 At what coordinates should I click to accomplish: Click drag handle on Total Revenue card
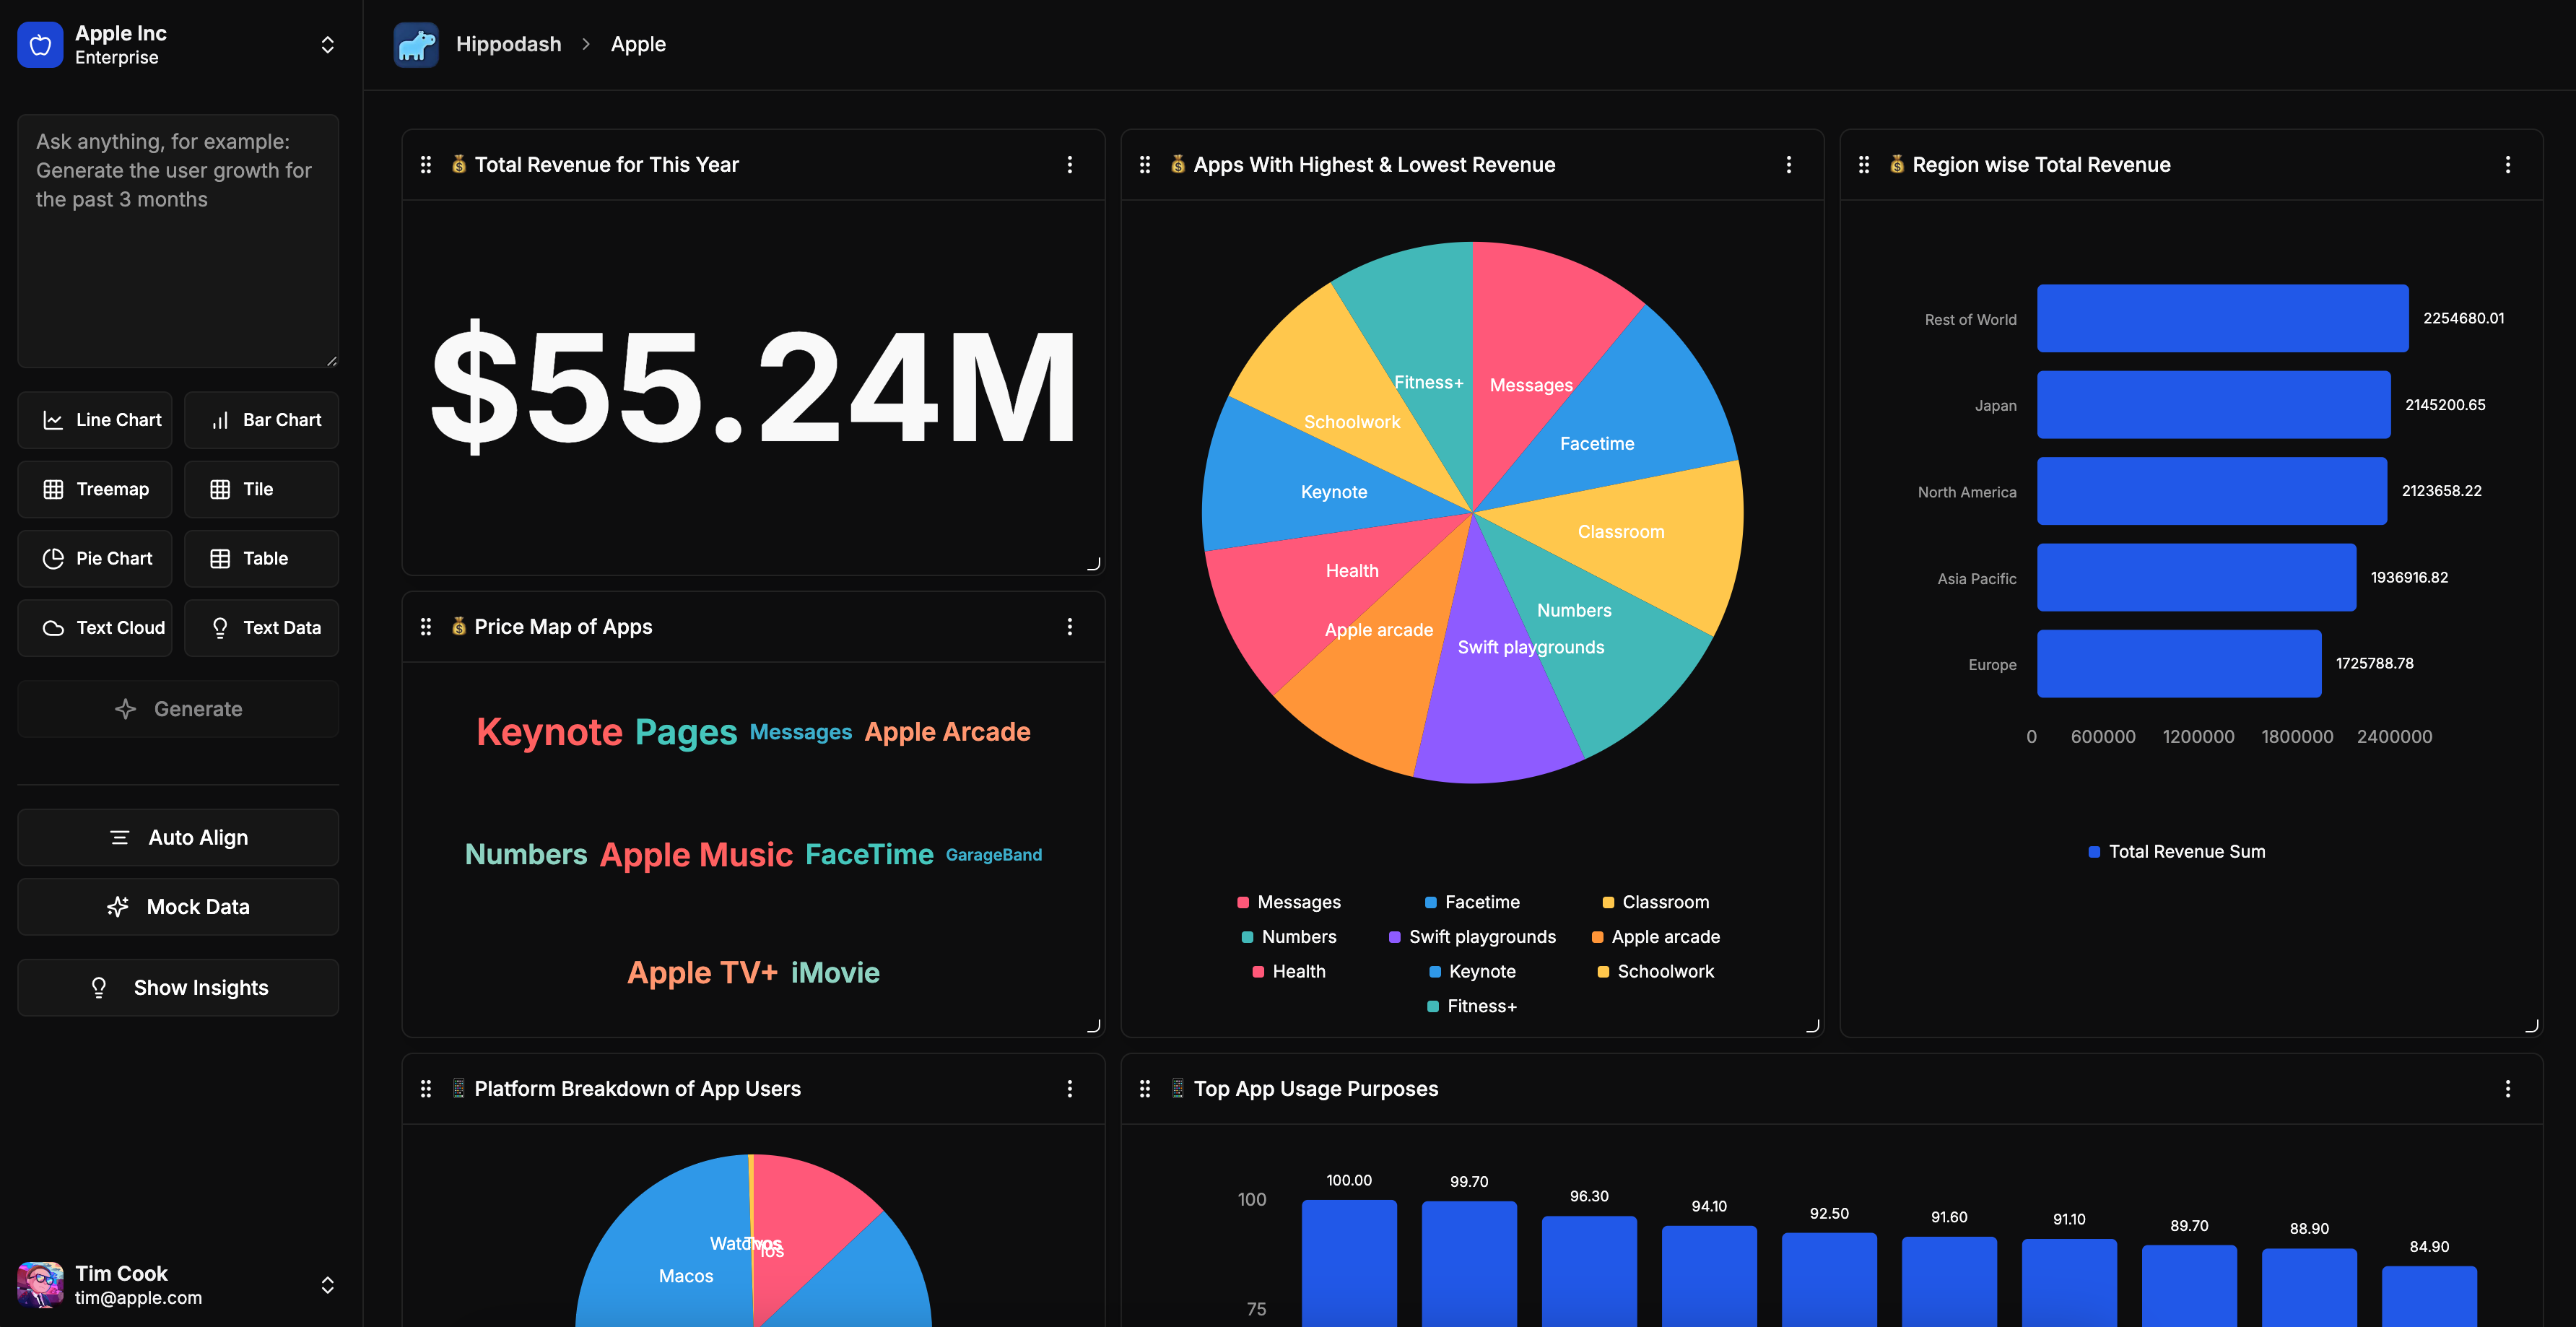[x=426, y=164]
